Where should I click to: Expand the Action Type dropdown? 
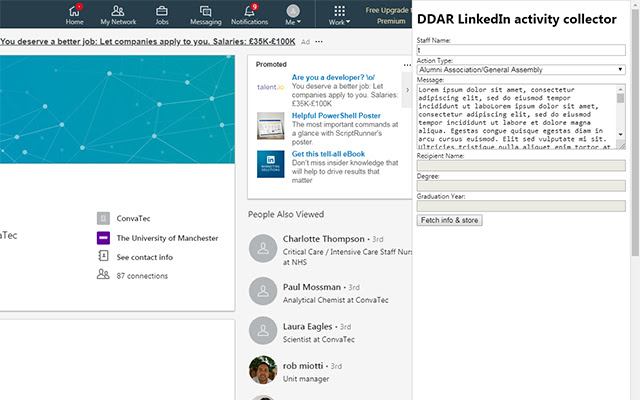(x=521, y=70)
